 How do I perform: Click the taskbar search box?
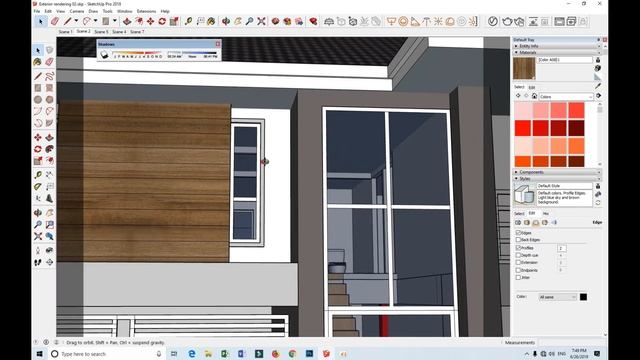coord(106,354)
